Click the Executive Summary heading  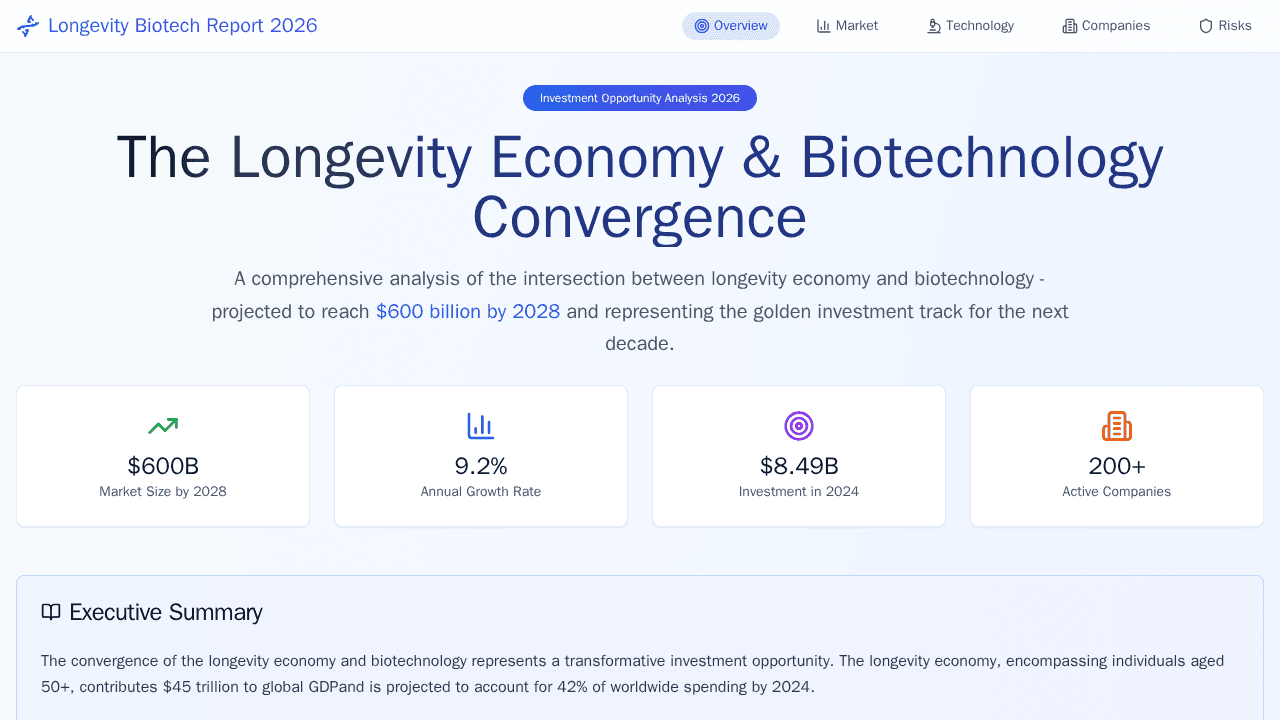[x=166, y=612]
